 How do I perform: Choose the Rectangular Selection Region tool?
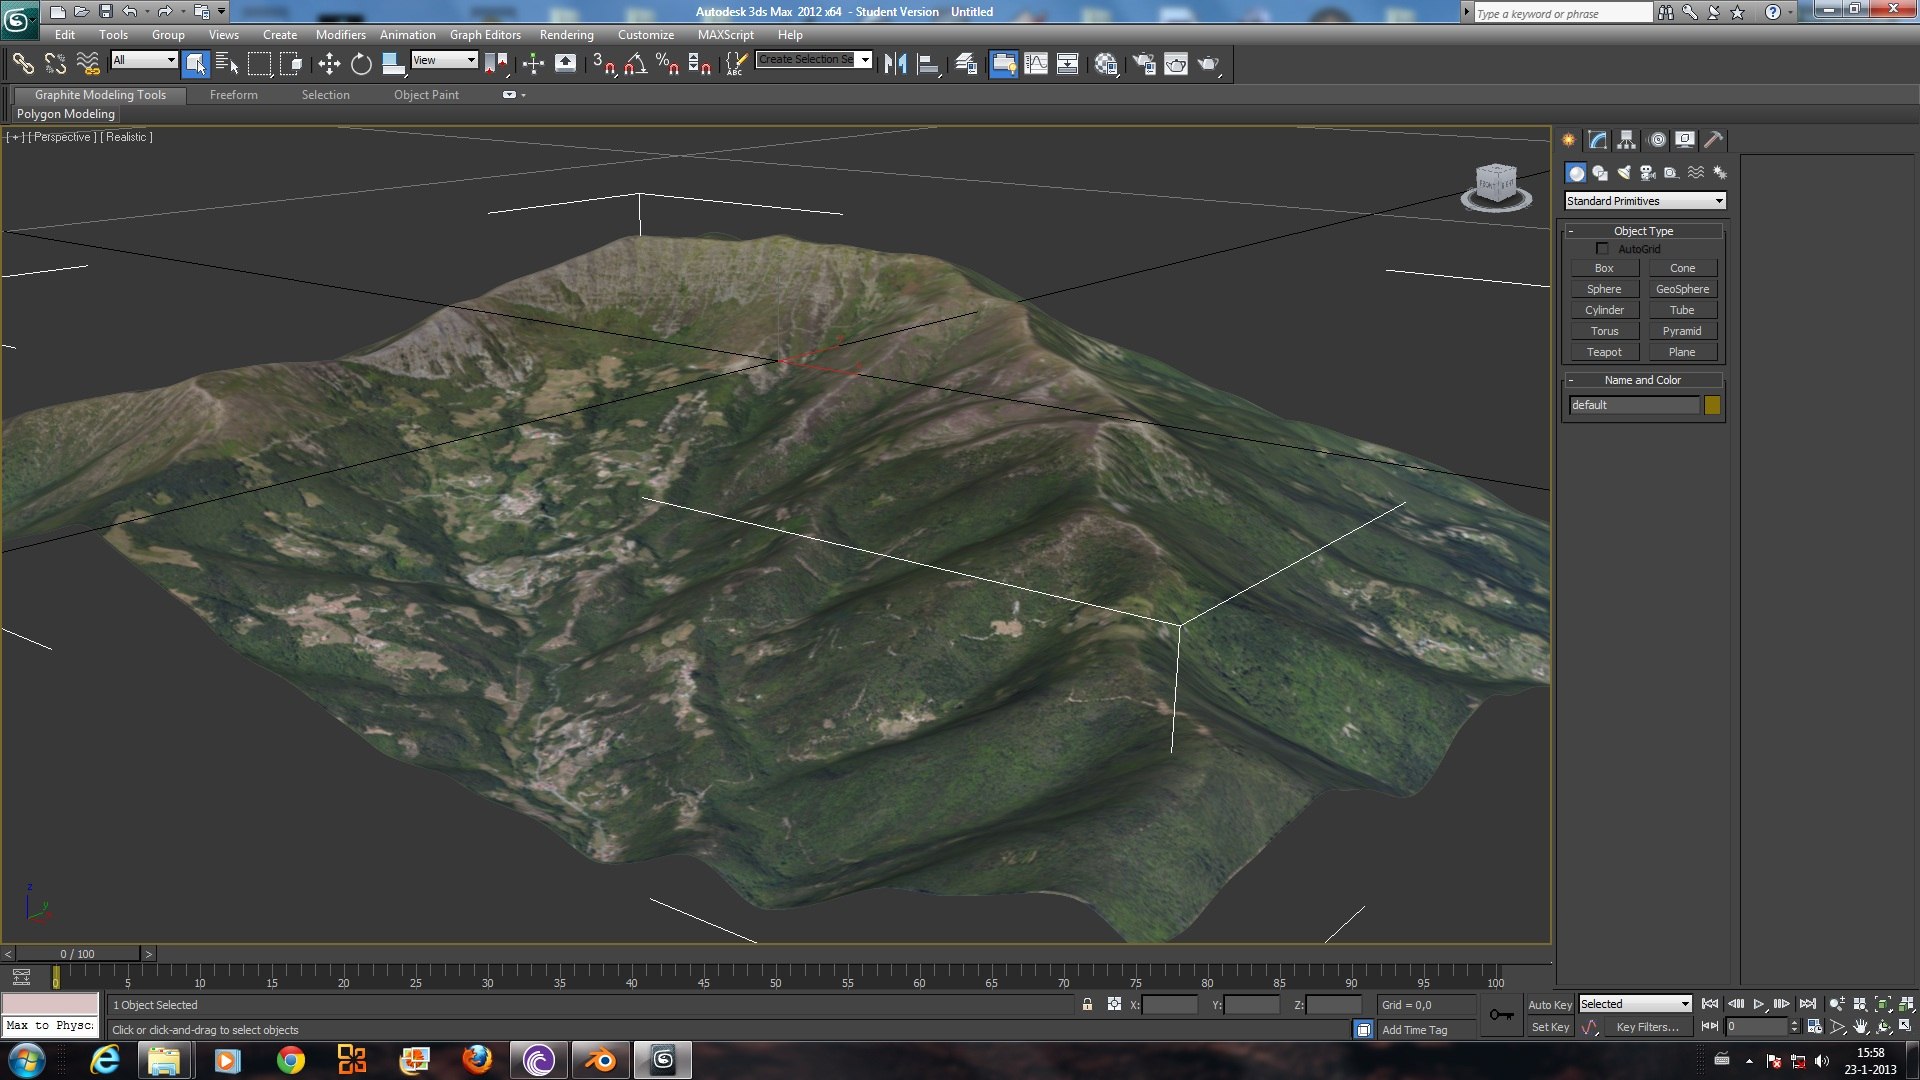pos(259,64)
